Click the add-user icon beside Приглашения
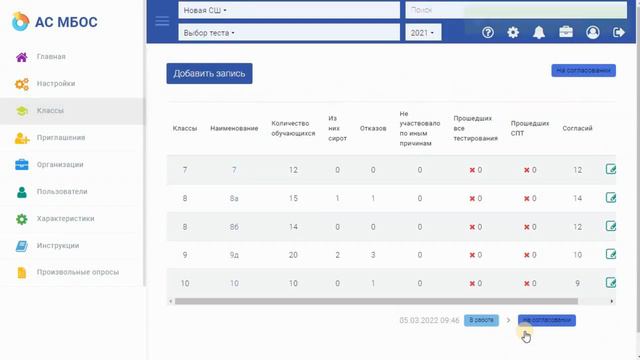Image resolution: width=640 pixels, height=360 pixels. (x=22, y=138)
